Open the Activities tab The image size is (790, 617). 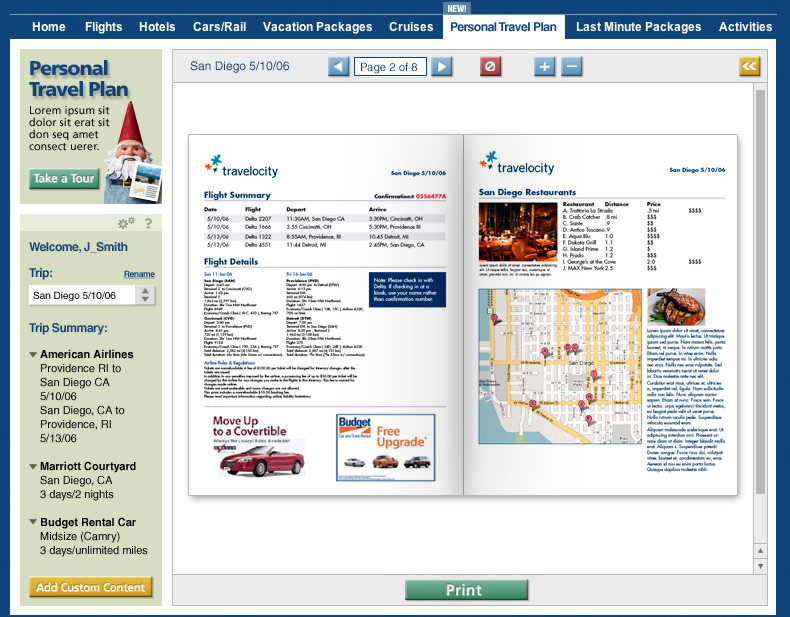pos(745,27)
